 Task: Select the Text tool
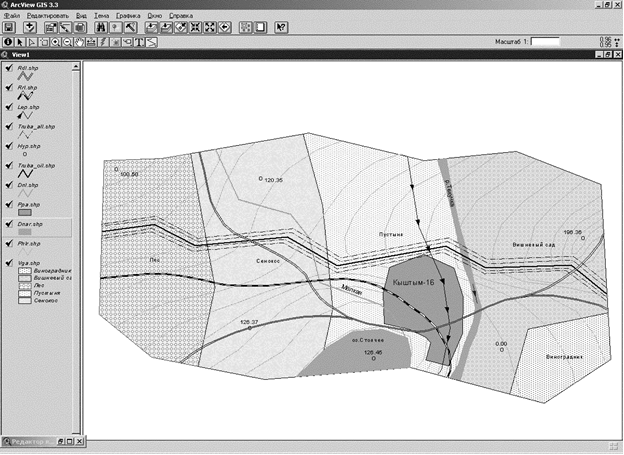[x=140, y=42]
